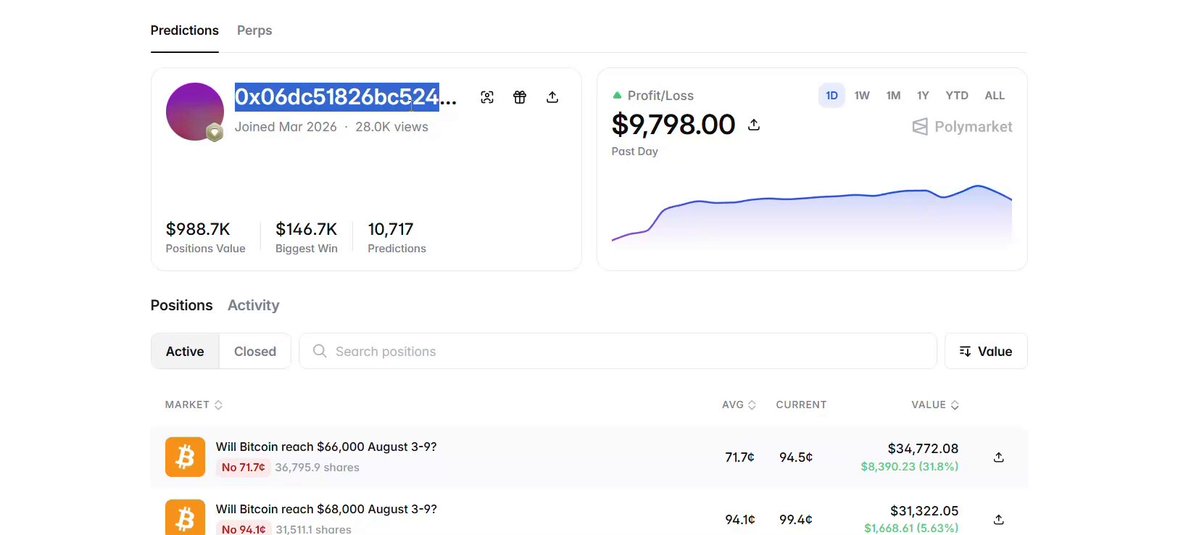Screen dimensions: 1199x535
Task: Set the chart range to 1Y
Action: (x=923, y=96)
